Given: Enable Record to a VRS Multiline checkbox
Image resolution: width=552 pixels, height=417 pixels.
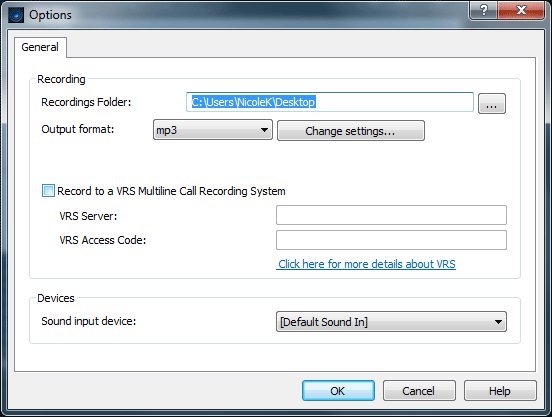Looking at the screenshot, I should pyautogui.click(x=48, y=191).
